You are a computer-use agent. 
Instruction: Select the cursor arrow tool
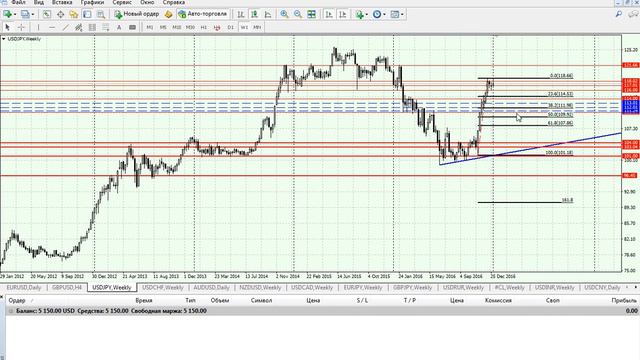click(x=7, y=27)
